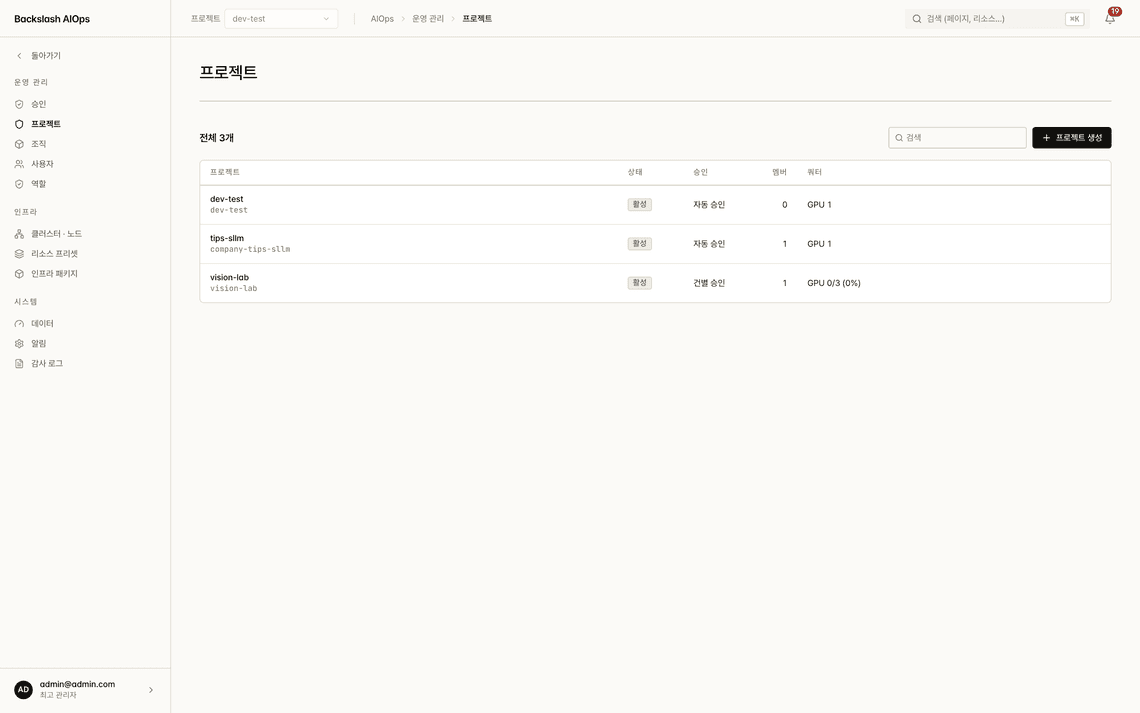
Task: Go to 조직 in the sidebar
Action: point(39,144)
